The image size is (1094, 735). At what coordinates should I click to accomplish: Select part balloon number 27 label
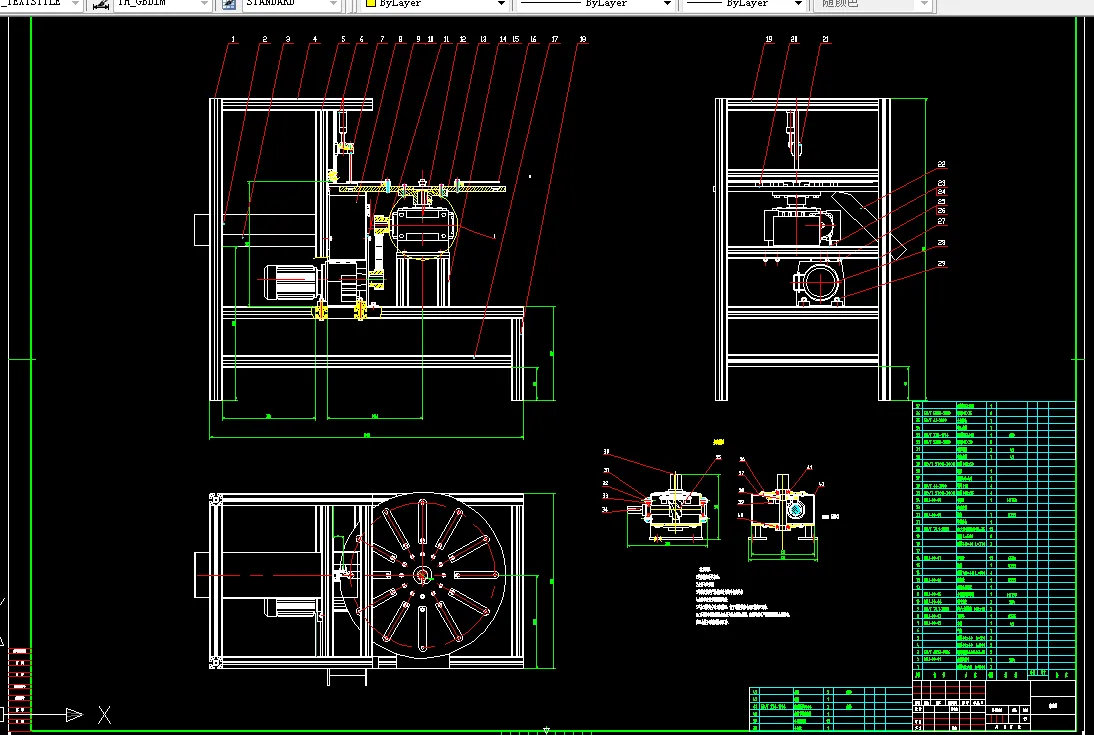point(941,221)
